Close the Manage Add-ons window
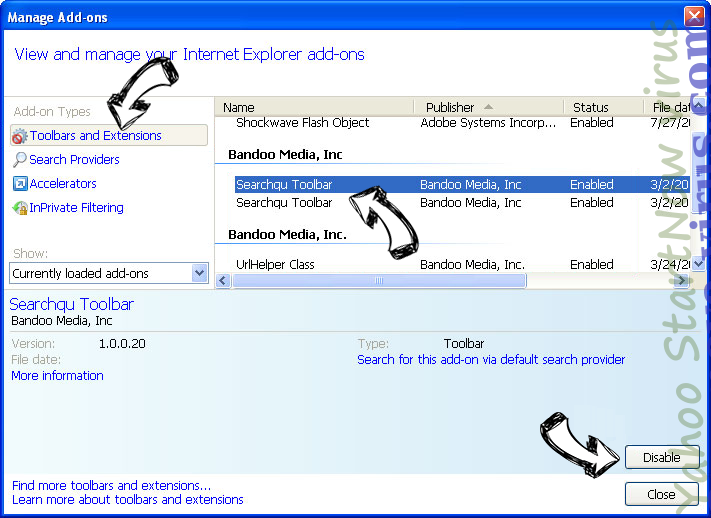711x518 pixels. tap(694, 17)
